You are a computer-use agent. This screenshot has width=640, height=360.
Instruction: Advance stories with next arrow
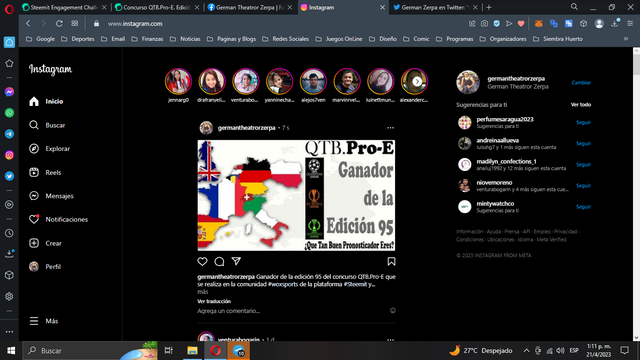coord(417,82)
